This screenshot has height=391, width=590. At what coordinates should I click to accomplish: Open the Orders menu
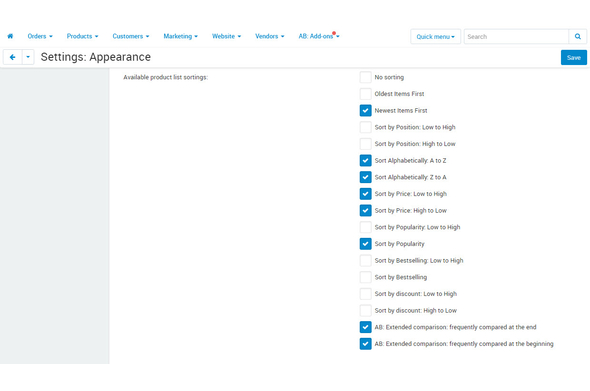40,36
